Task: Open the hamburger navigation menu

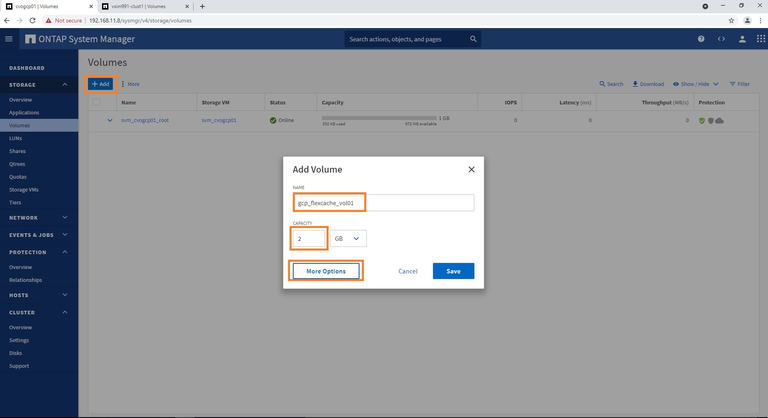Action: 9,39
